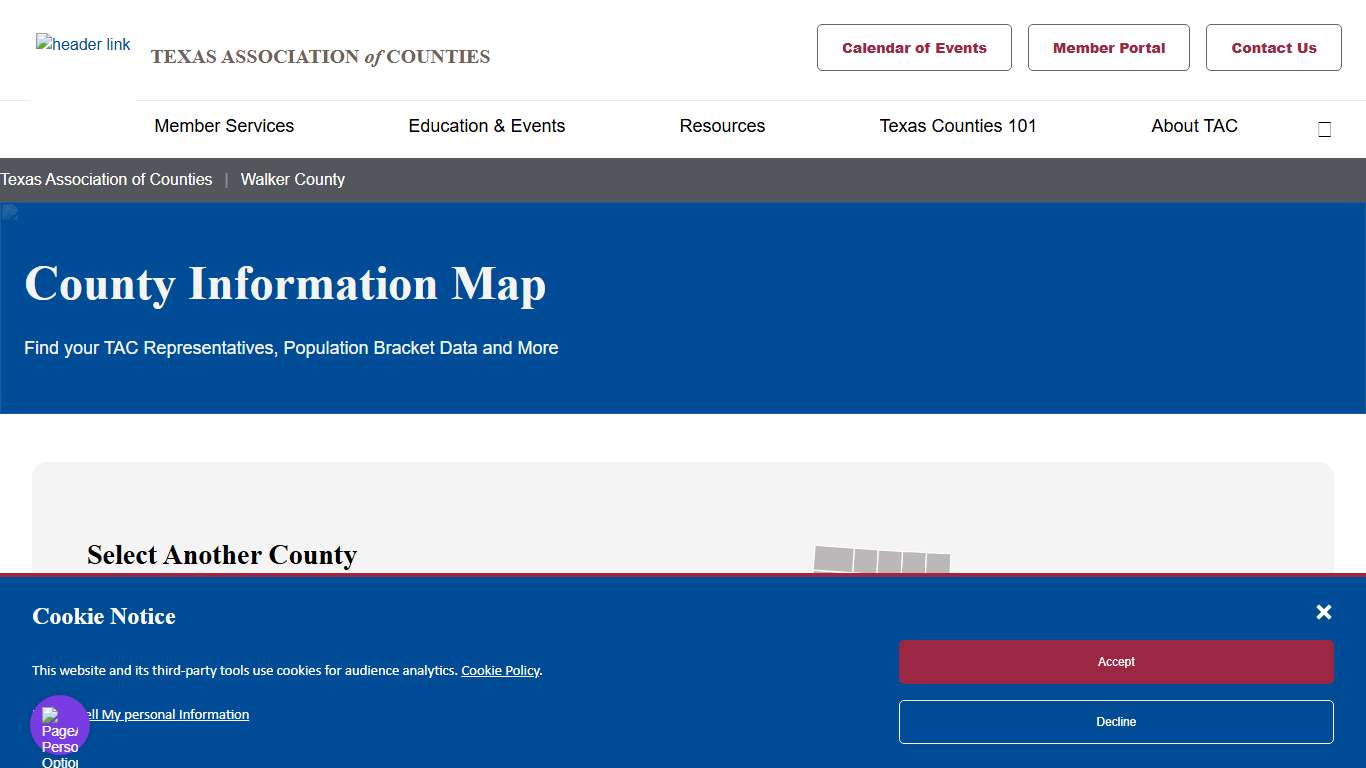The height and width of the screenshot is (768, 1366).
Task: Accept cookies in the Cookie Notice
Action: (x=1116, y=662)
